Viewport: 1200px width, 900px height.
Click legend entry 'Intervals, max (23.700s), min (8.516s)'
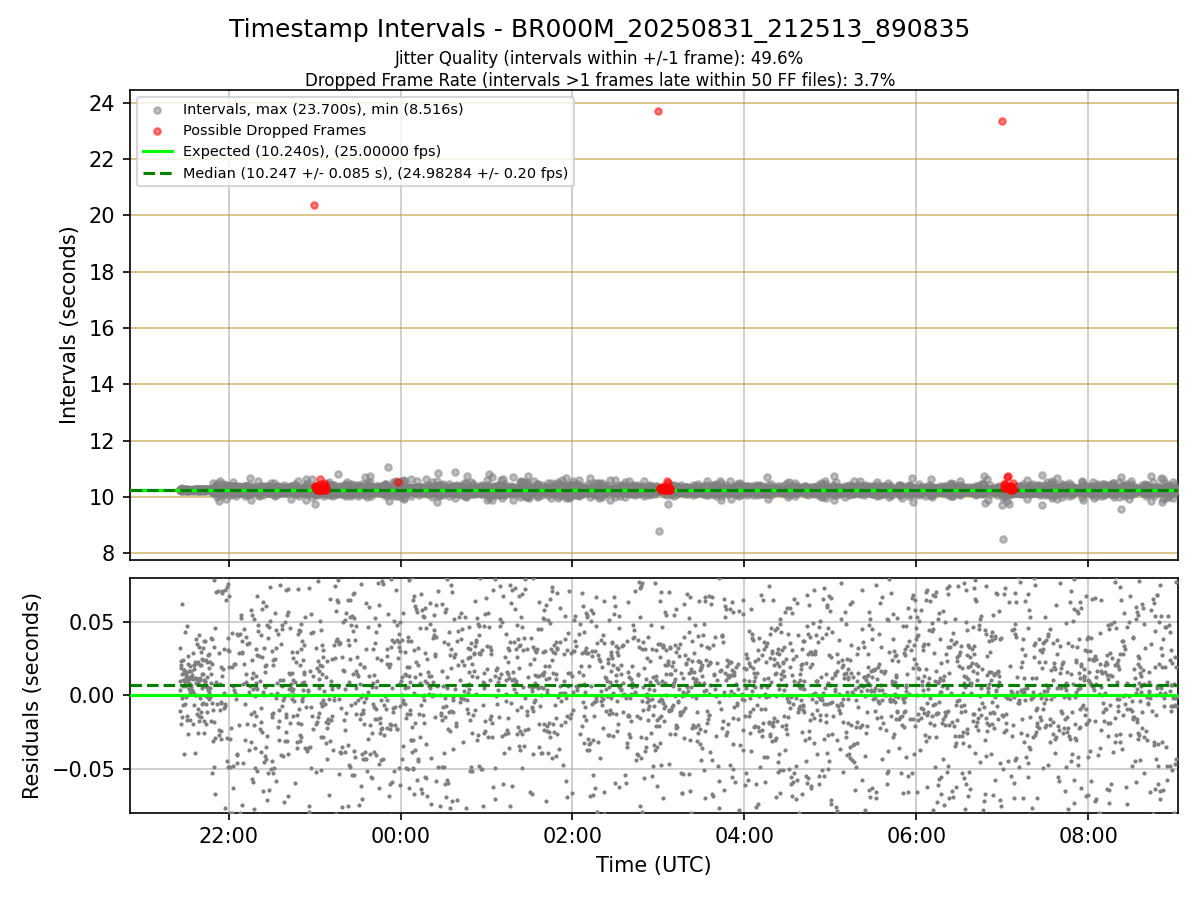click(323, 108)
